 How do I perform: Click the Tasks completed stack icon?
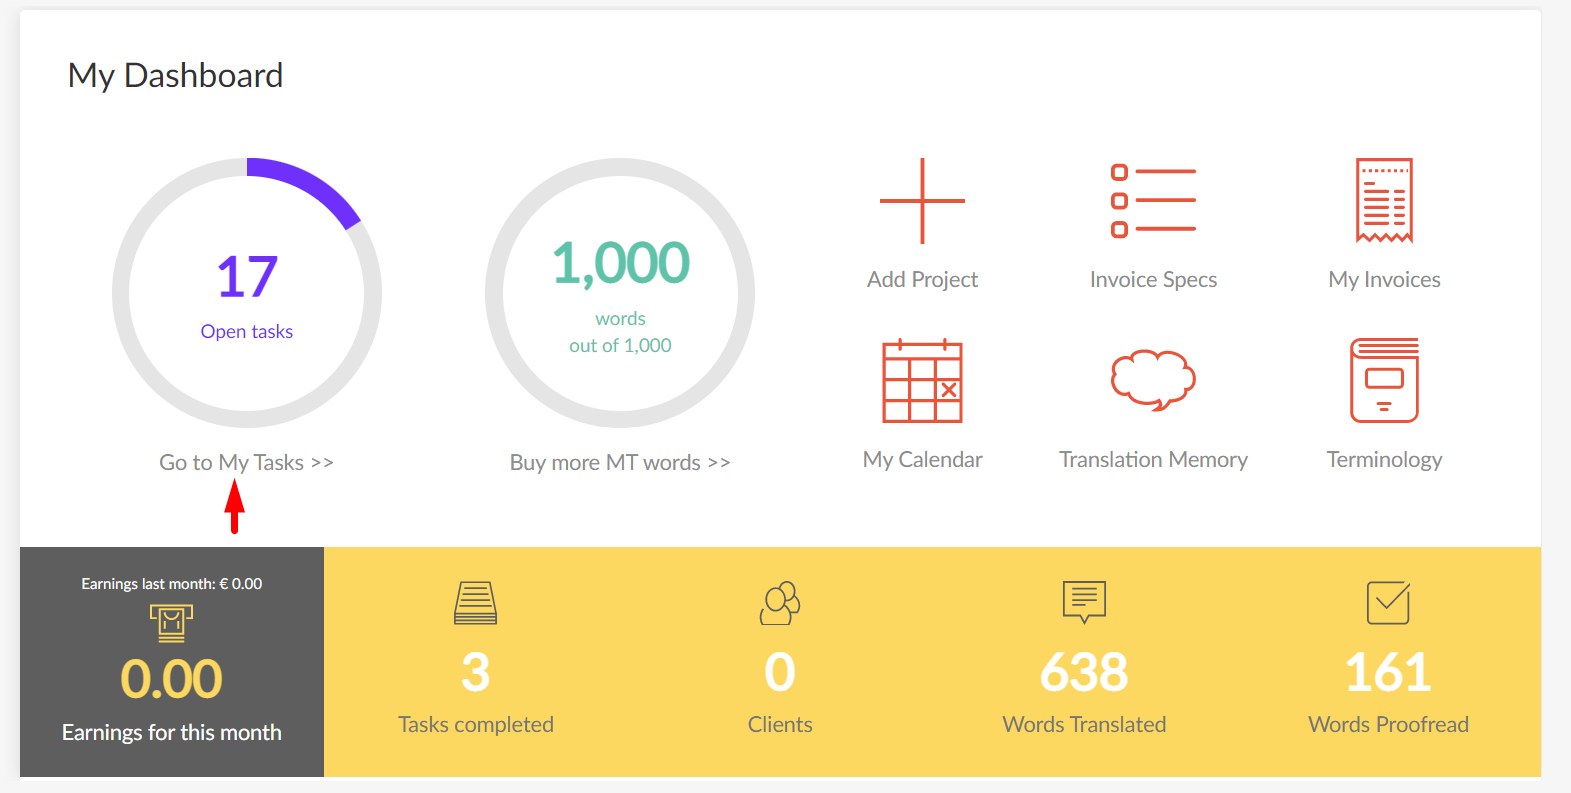(475, 603)
